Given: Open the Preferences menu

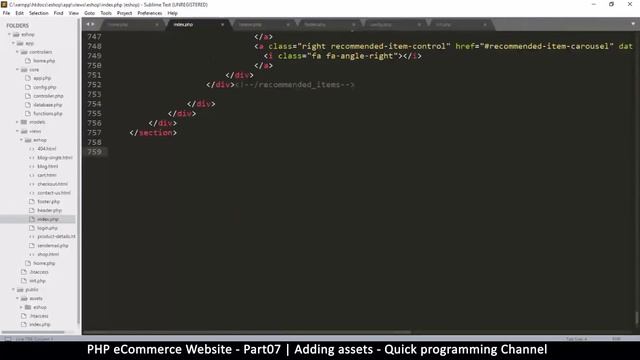Looking at the screenshot, I should click(149, 13).
